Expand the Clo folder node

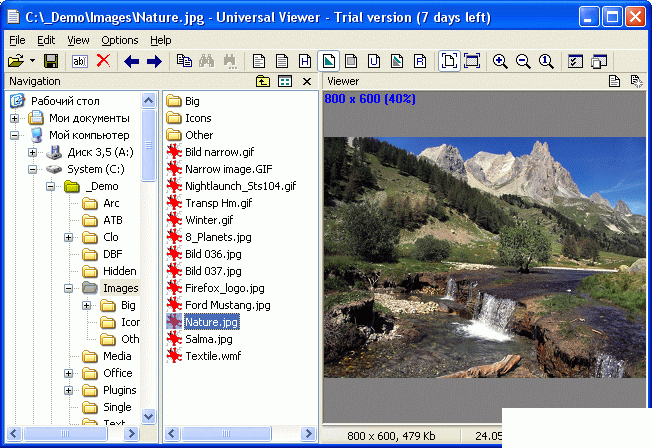(69, 238)
